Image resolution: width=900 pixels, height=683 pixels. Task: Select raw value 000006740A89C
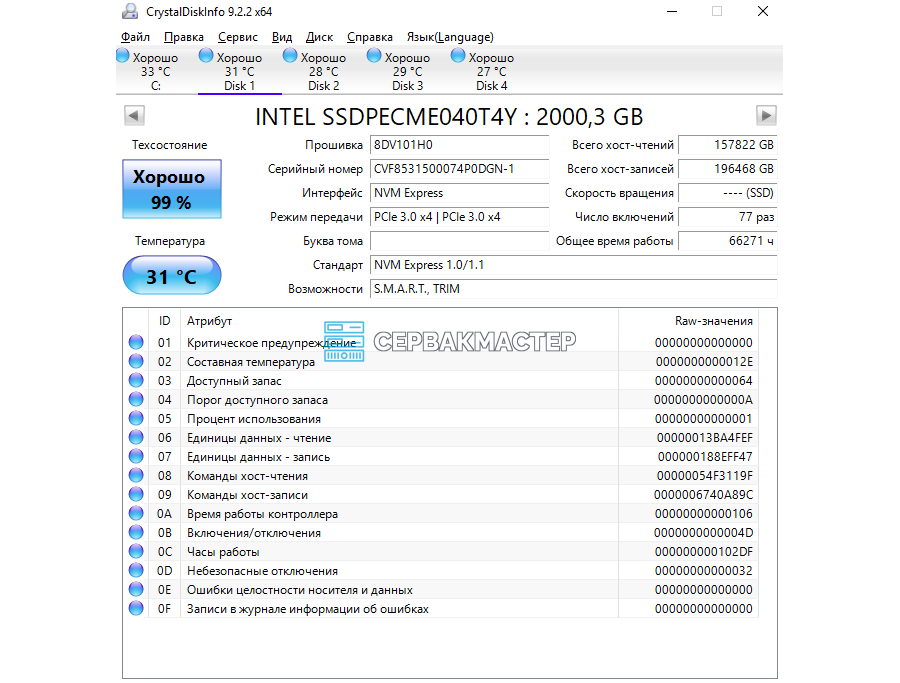tap(703, 495)
